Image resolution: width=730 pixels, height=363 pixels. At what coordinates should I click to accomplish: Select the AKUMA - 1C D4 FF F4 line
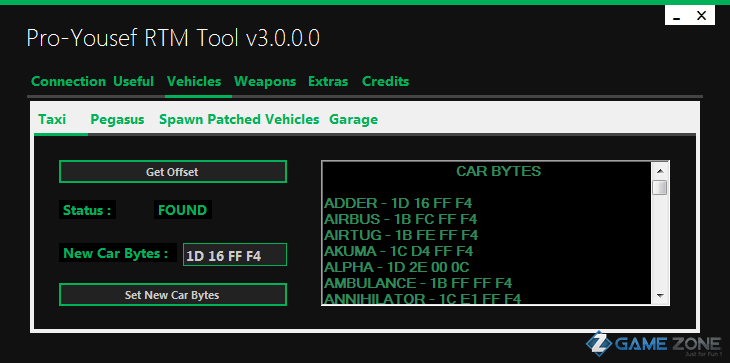[399, 251]
